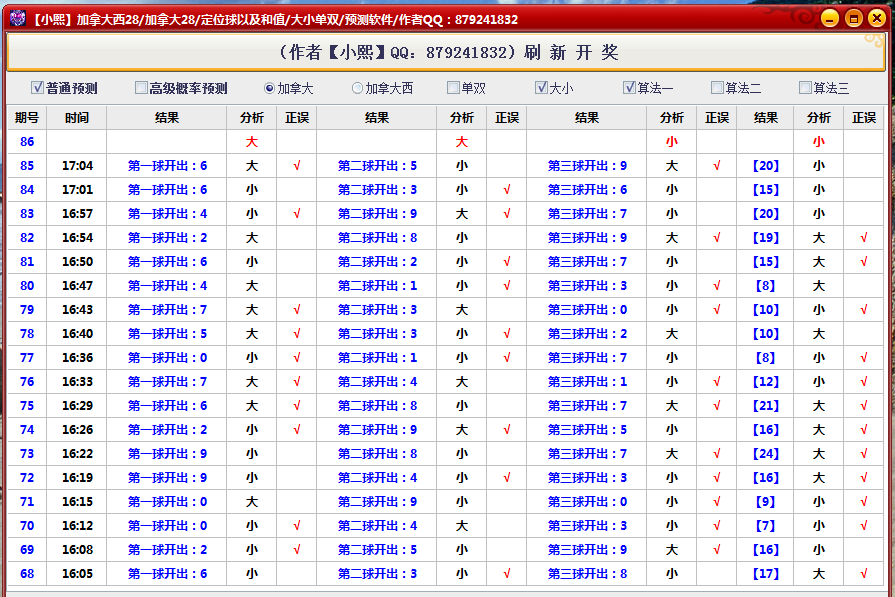Disable the 算法一 checkbox

coord(629,88)
